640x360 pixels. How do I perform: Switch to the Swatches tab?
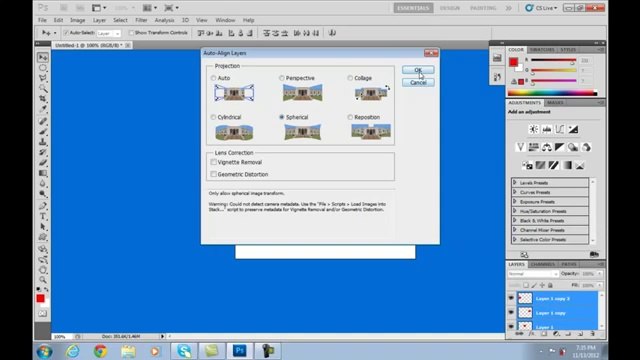(x=542, y=49)
